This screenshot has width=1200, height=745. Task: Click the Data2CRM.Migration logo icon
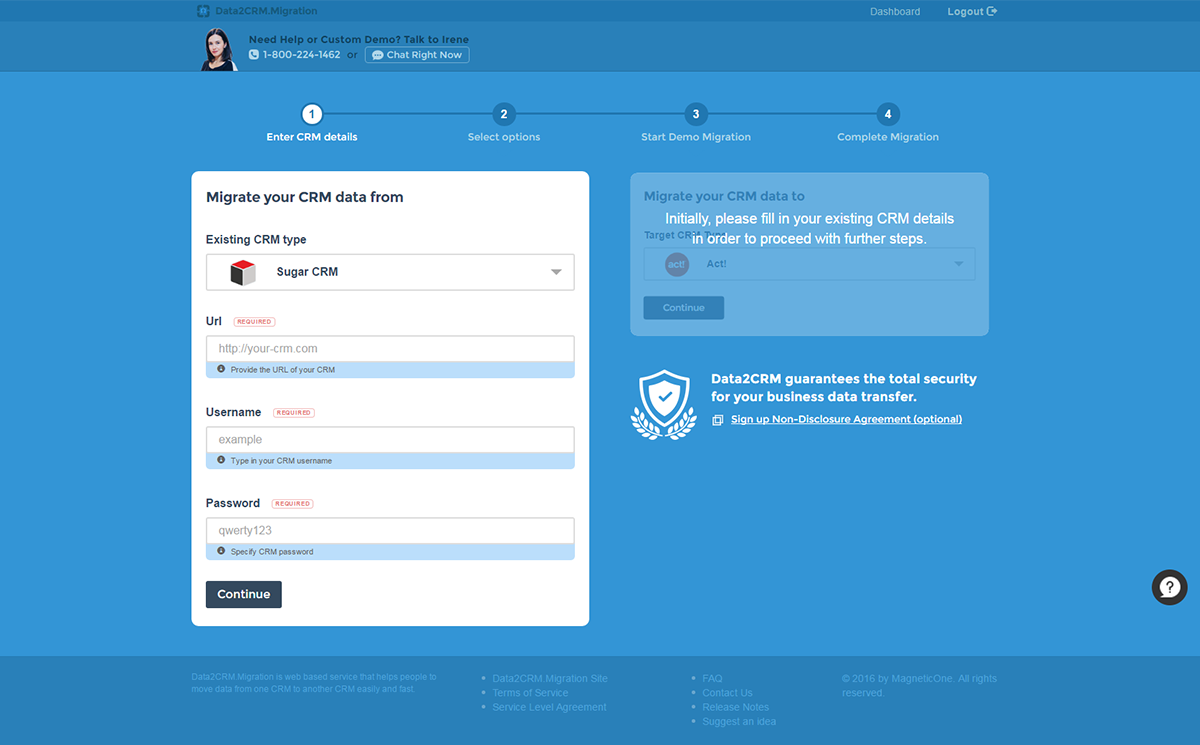point(203,11)
